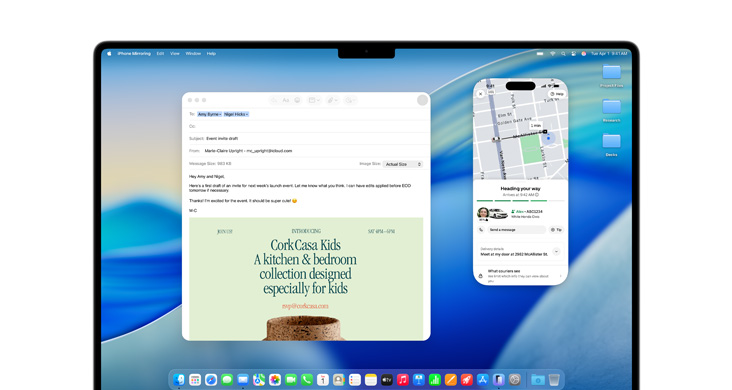732x390 pixels.
Task: Open Wi-Fi status in menu bar
Action: pyautogui.click(x=553, y=54)
